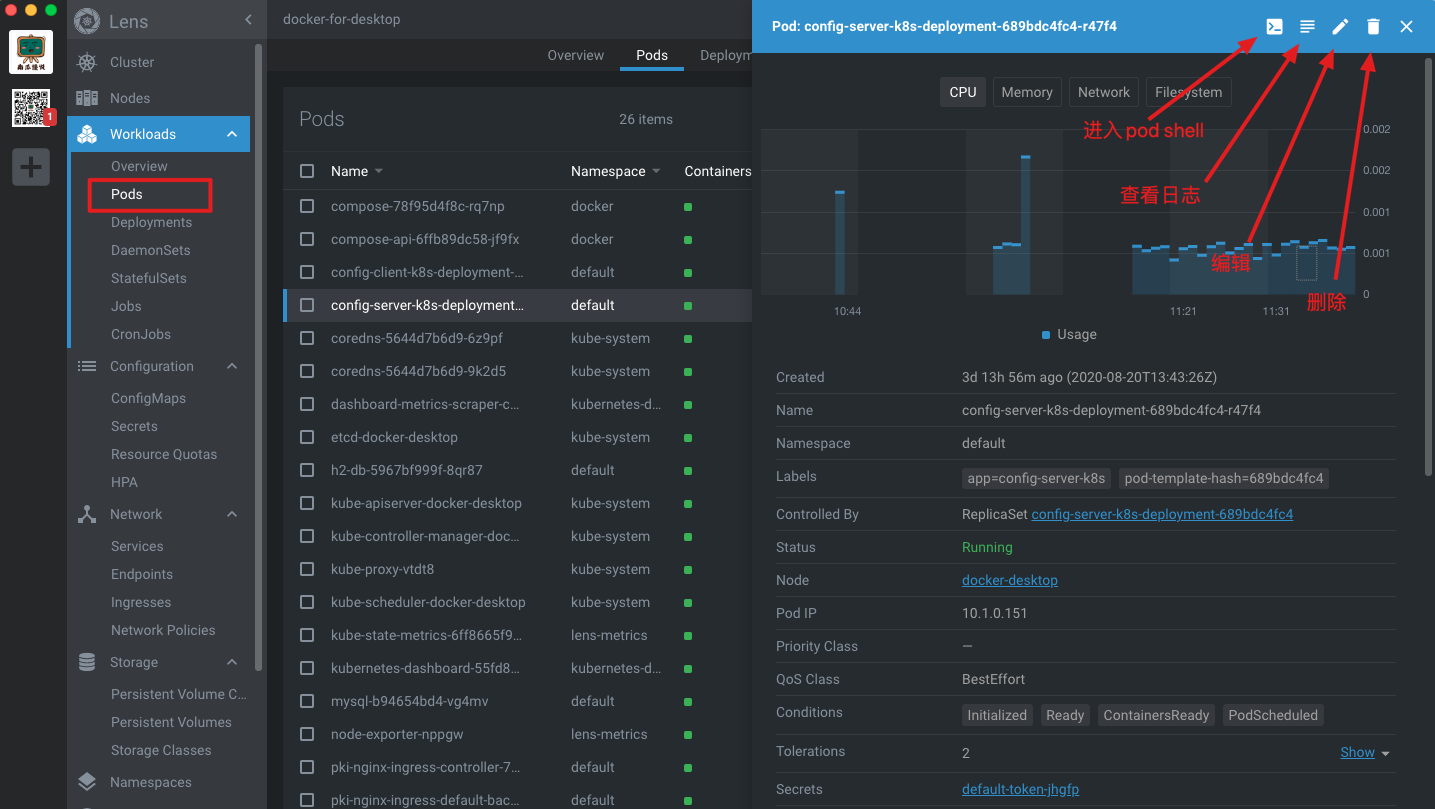
Task: Select the mysql-b94654bd4-vg4mv pod row
Action: pos(517,701)
